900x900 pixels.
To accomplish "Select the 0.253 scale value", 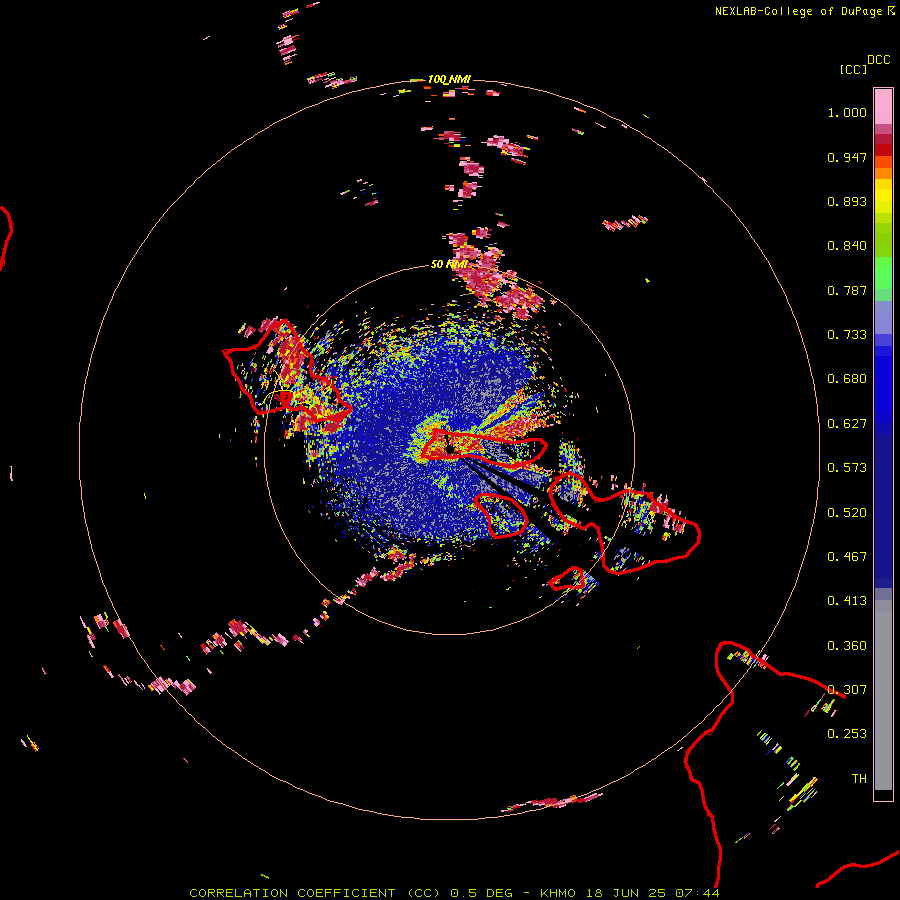I will pos(847,734).
